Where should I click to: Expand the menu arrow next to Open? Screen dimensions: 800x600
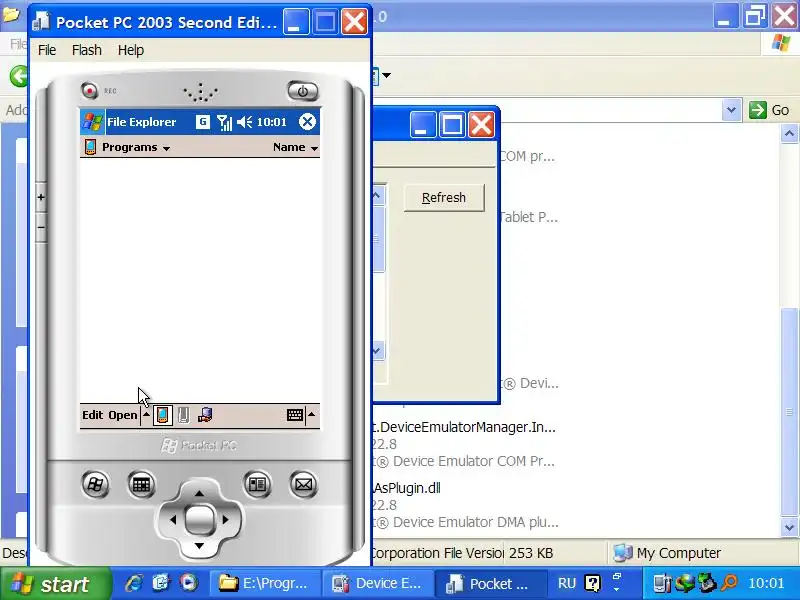[146, 415]
